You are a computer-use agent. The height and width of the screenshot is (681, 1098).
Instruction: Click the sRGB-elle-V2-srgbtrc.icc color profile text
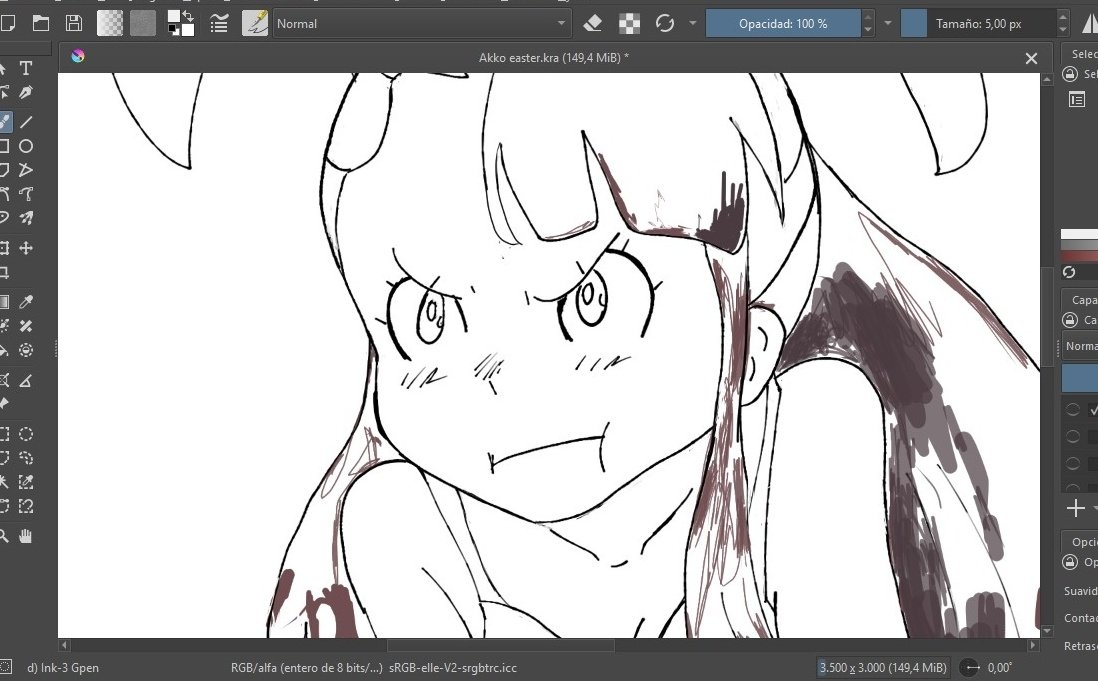point(452,668)
